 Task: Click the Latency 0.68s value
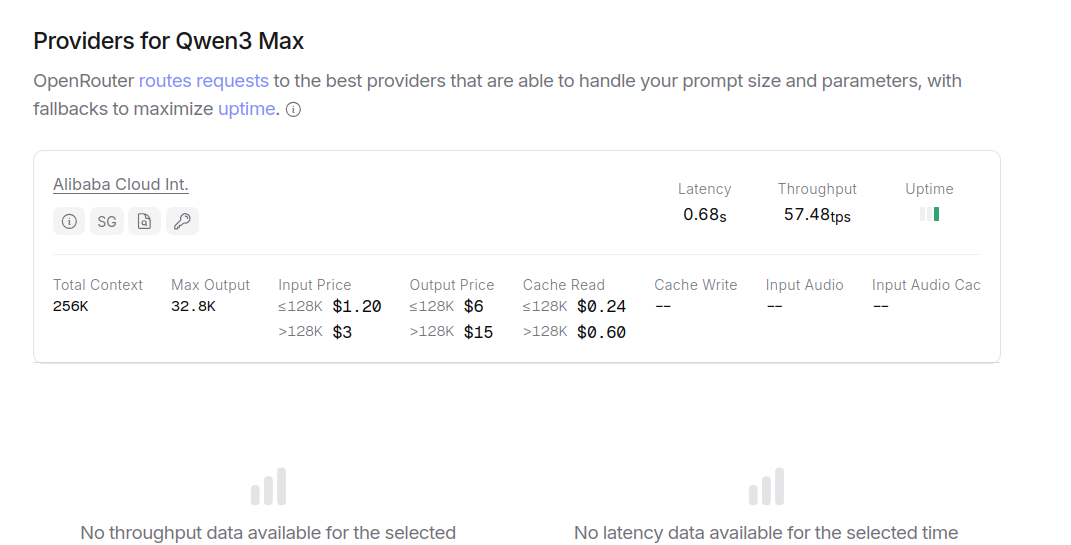[704, 214]
